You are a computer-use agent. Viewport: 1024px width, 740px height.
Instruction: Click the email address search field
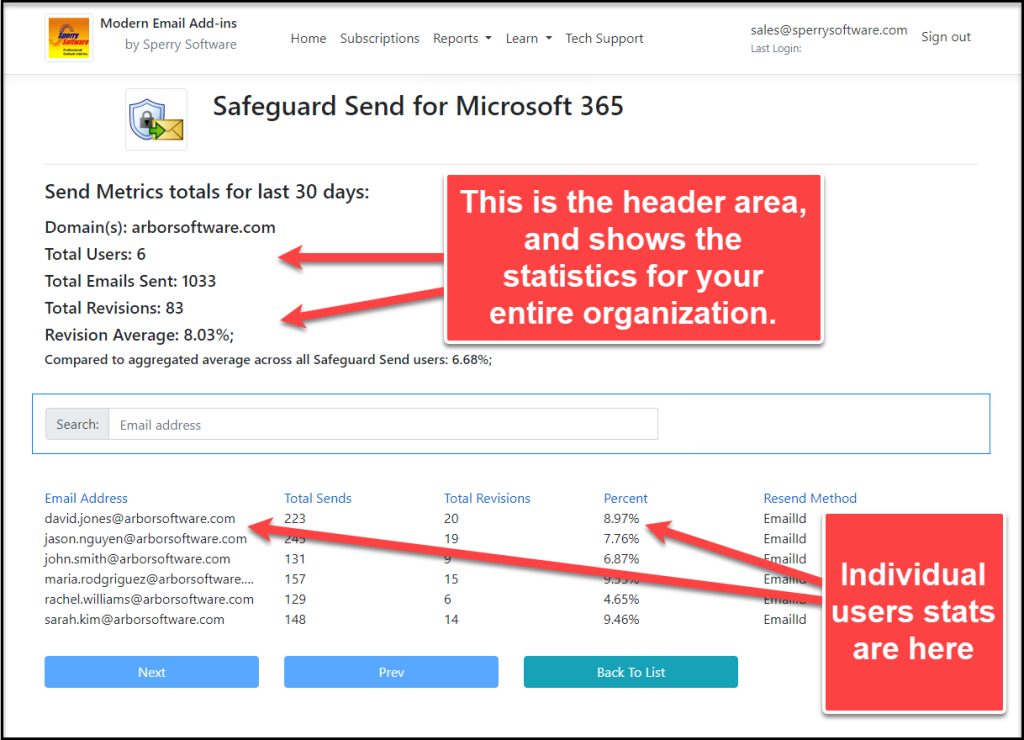tap(385, 424)
